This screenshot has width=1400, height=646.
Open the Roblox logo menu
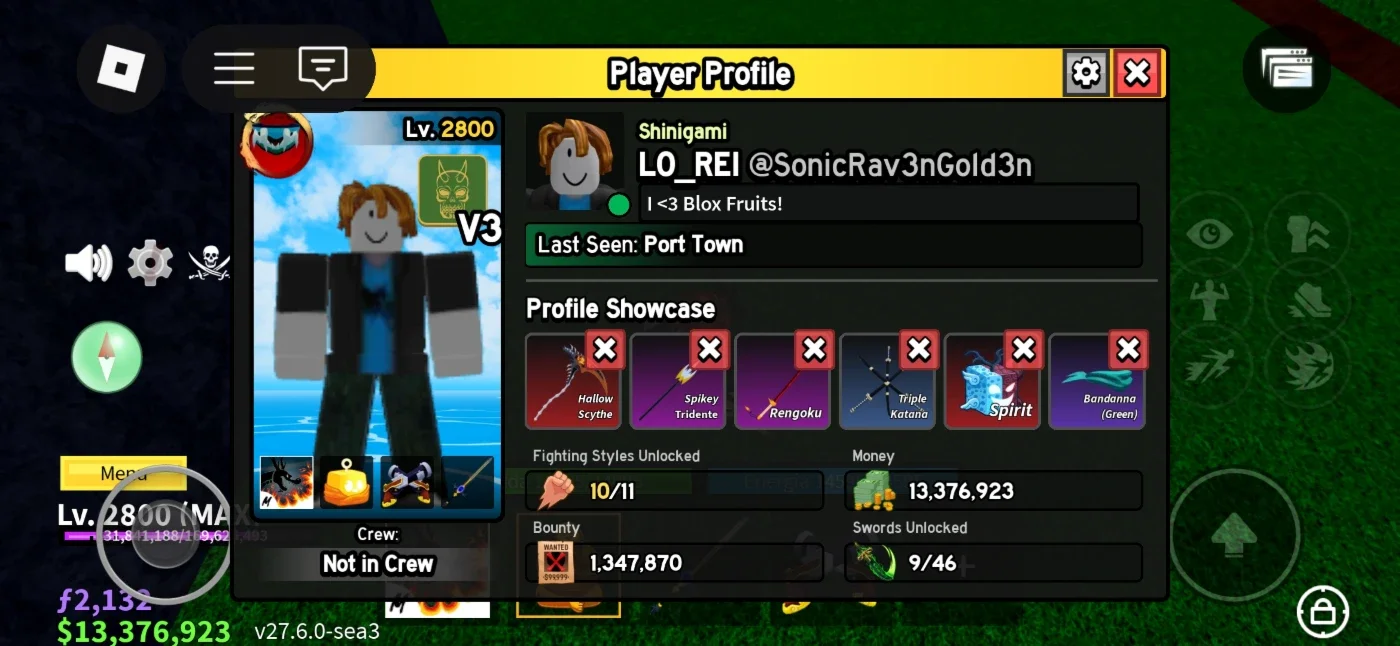(120, 69)
